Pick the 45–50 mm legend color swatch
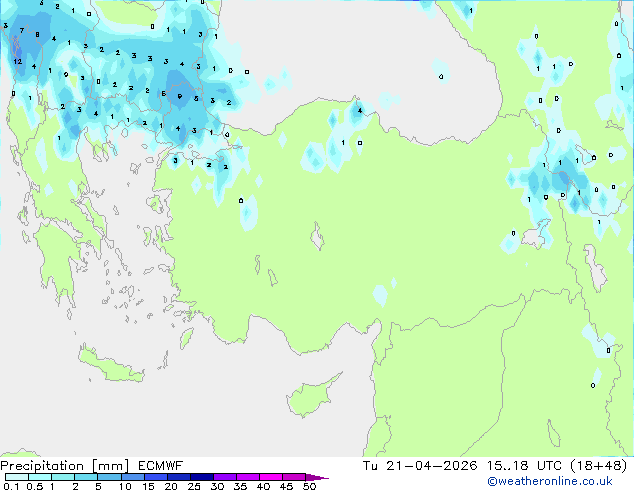 [x=294, y=477]
